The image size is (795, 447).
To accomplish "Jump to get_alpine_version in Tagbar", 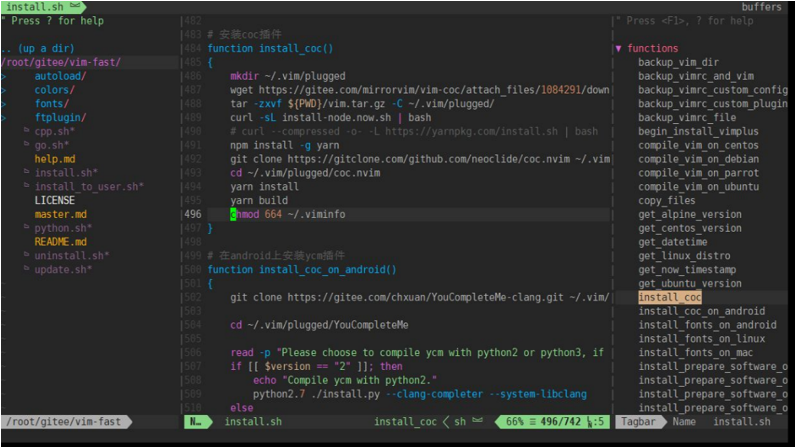I will click(690, 214).
